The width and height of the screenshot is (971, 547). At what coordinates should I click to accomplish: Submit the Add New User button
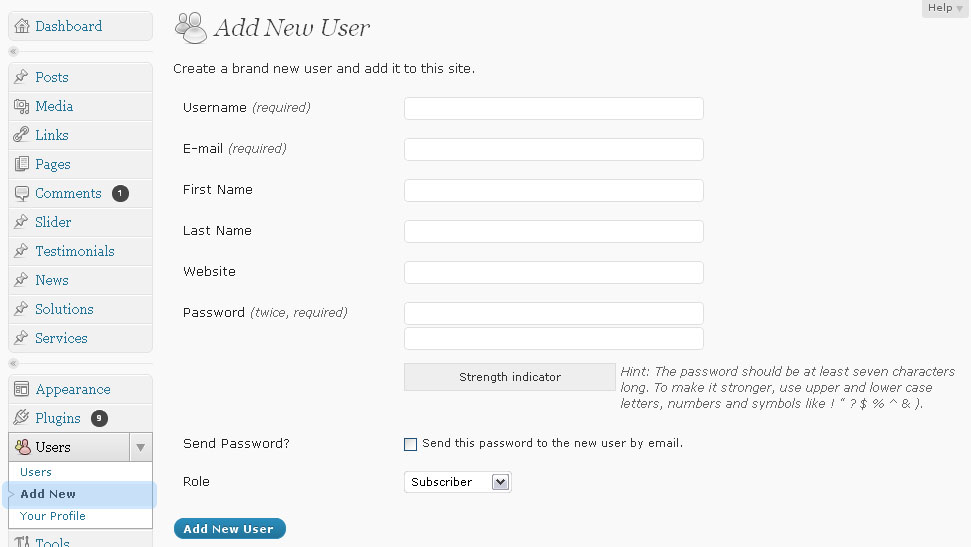coord(230,528)
